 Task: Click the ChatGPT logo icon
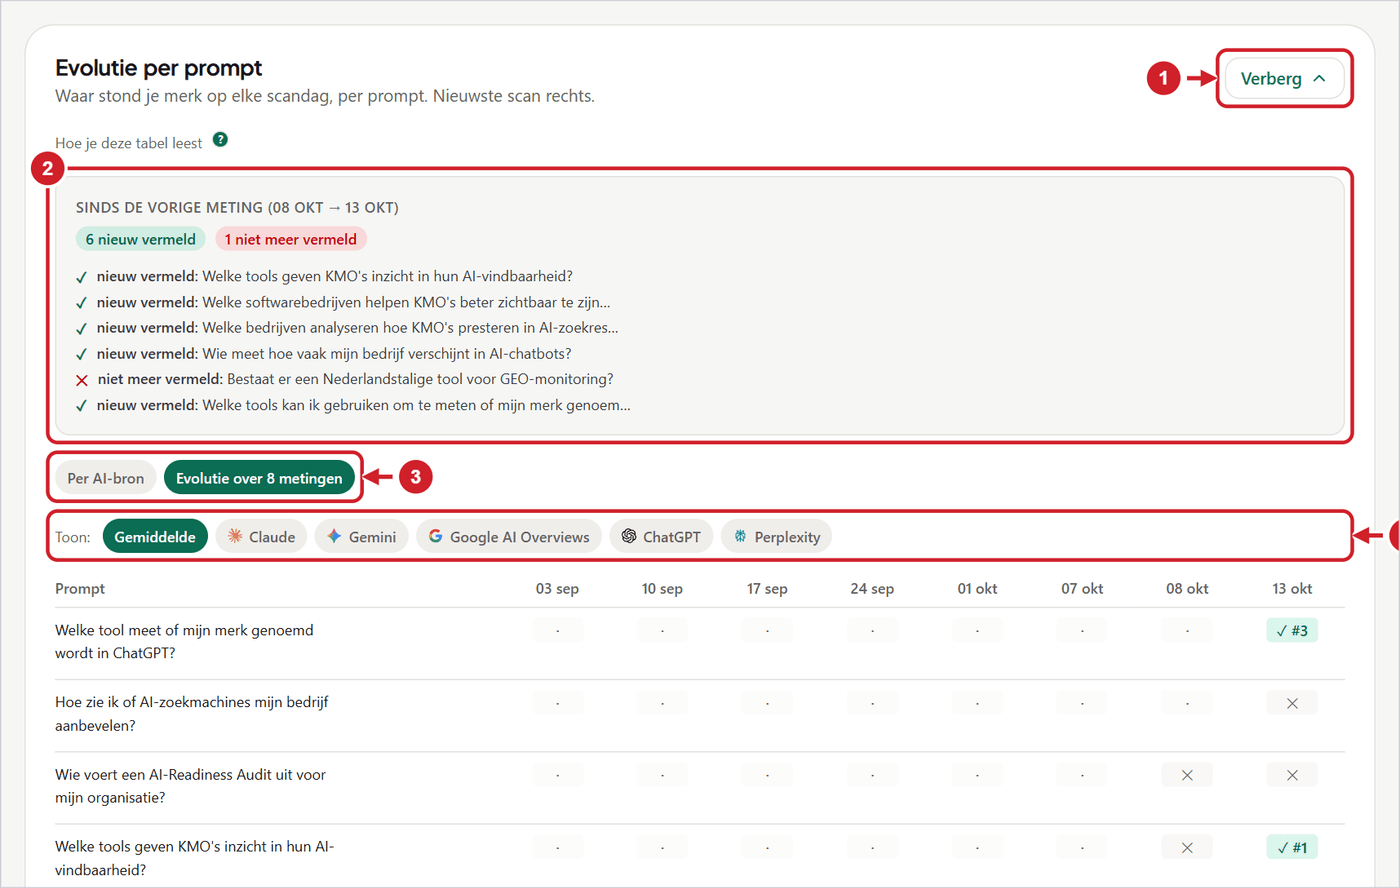[629, 536]
